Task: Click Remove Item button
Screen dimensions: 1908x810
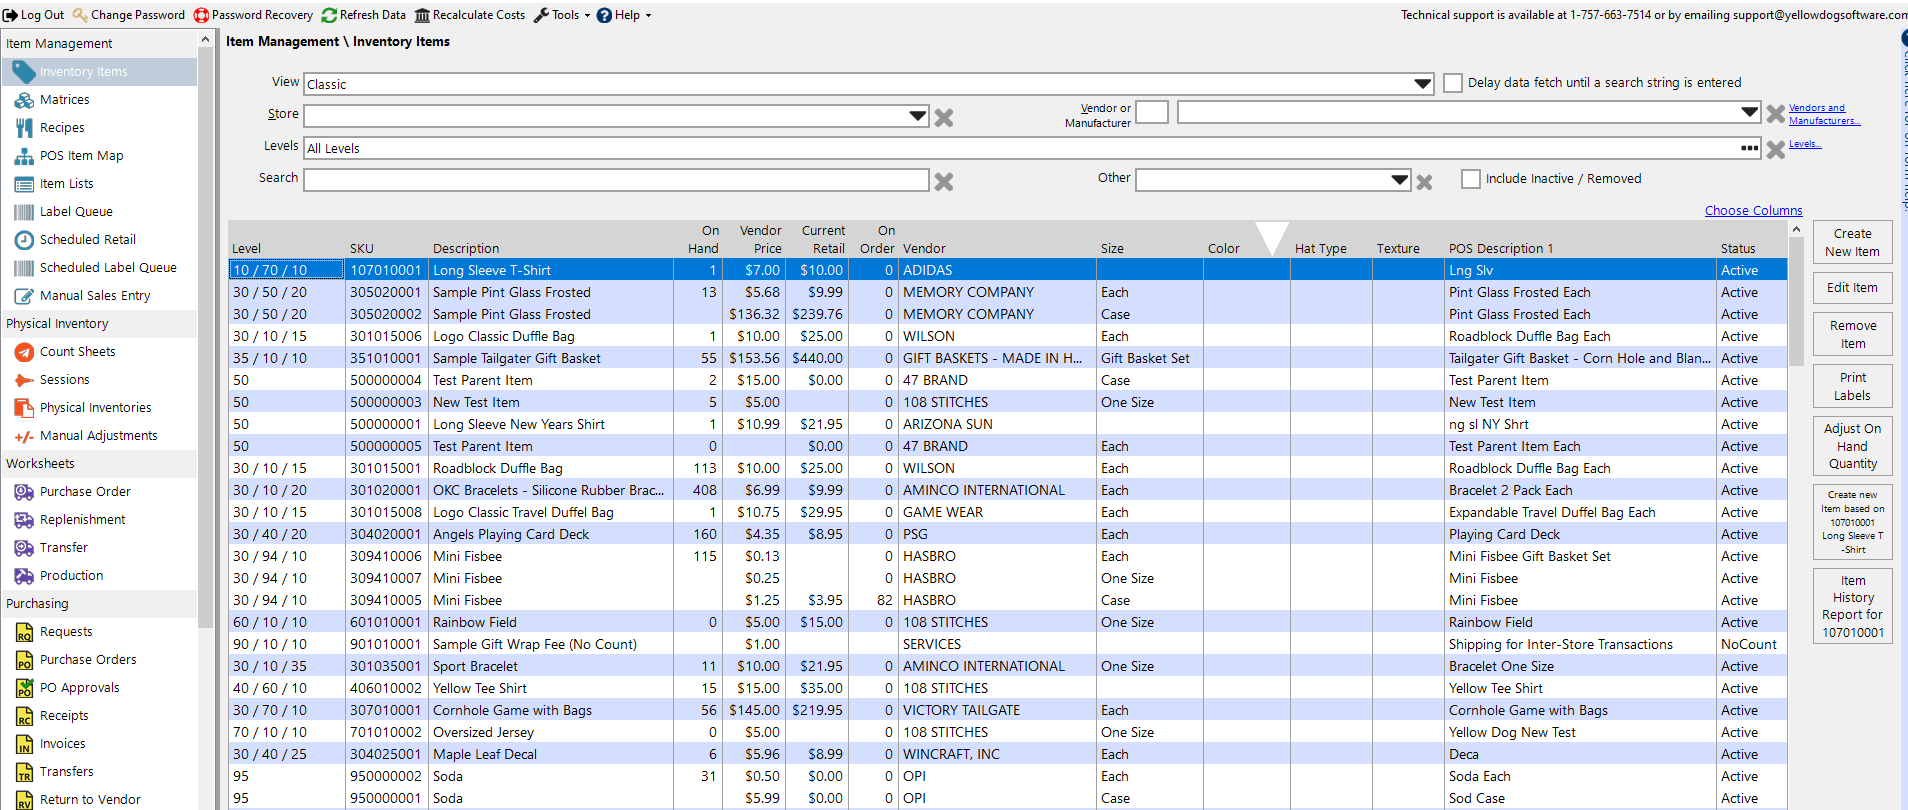Action: [1852, 334]
